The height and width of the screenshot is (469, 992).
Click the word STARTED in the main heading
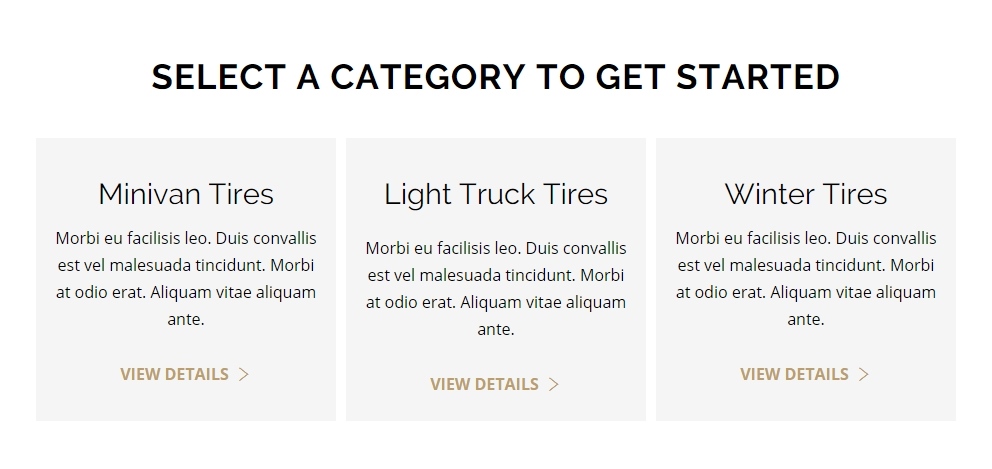(x=758, y=77)
